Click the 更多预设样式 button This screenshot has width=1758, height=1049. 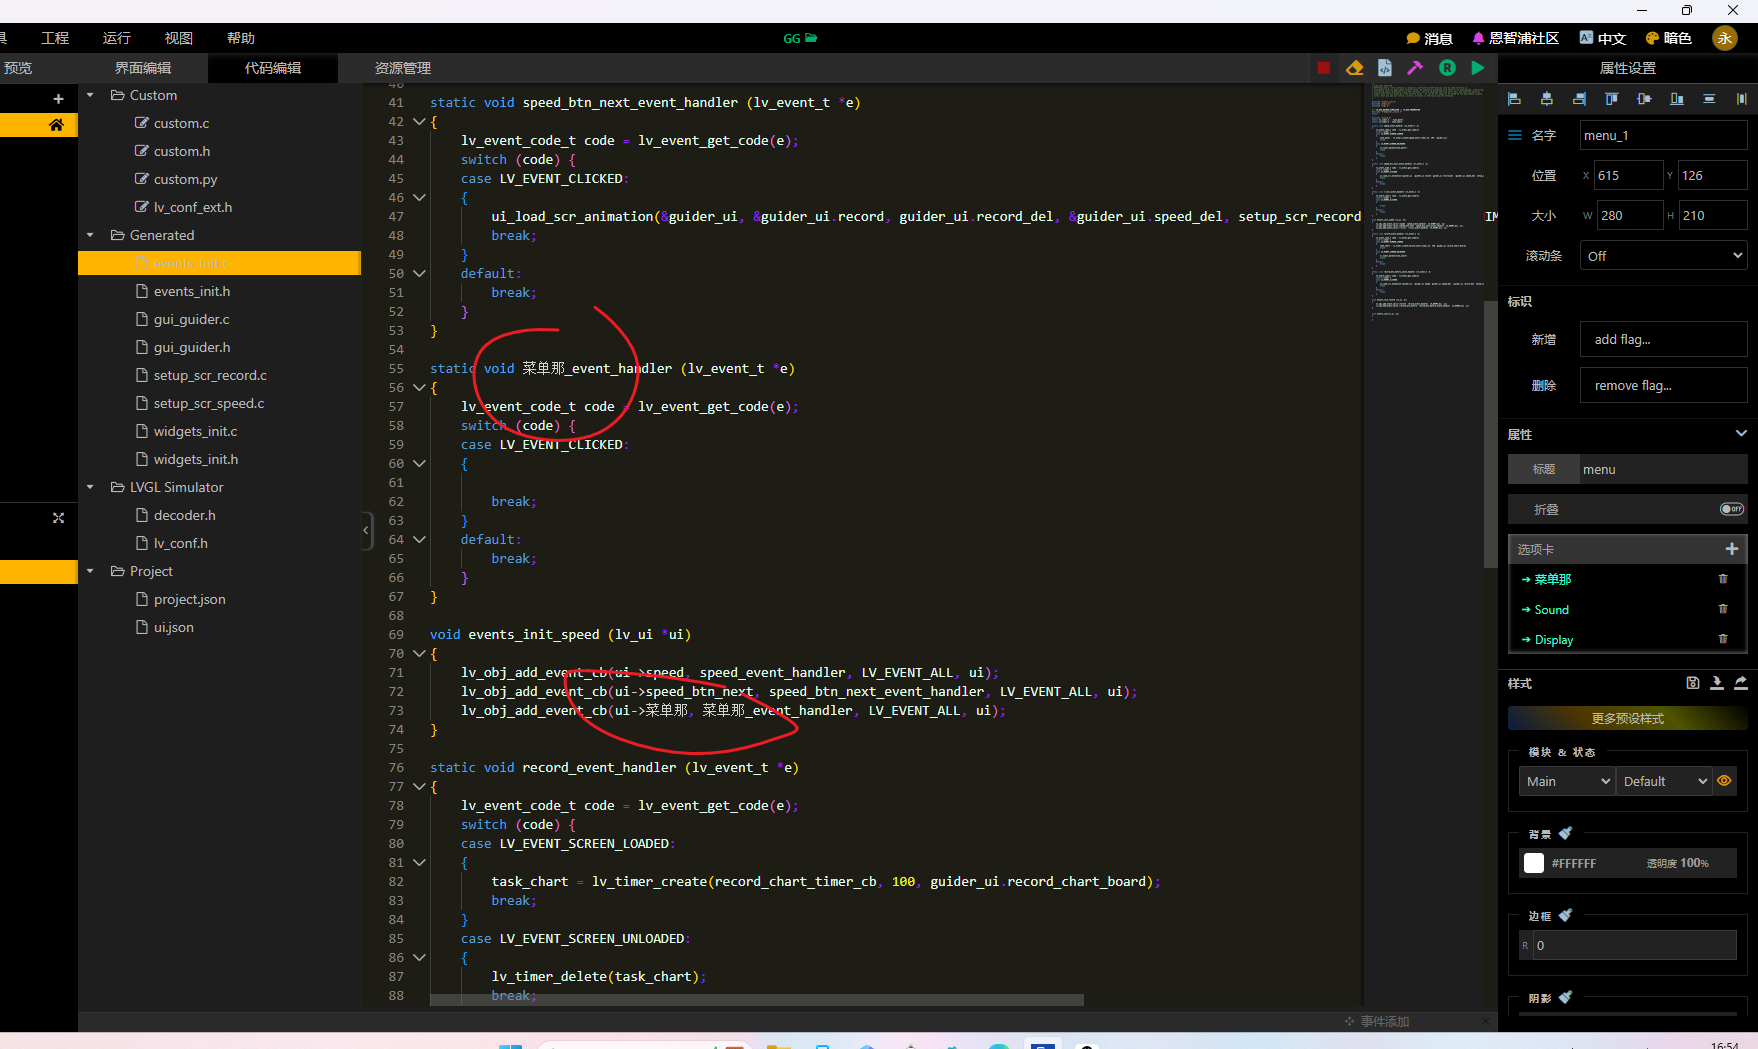[1628, 719]
